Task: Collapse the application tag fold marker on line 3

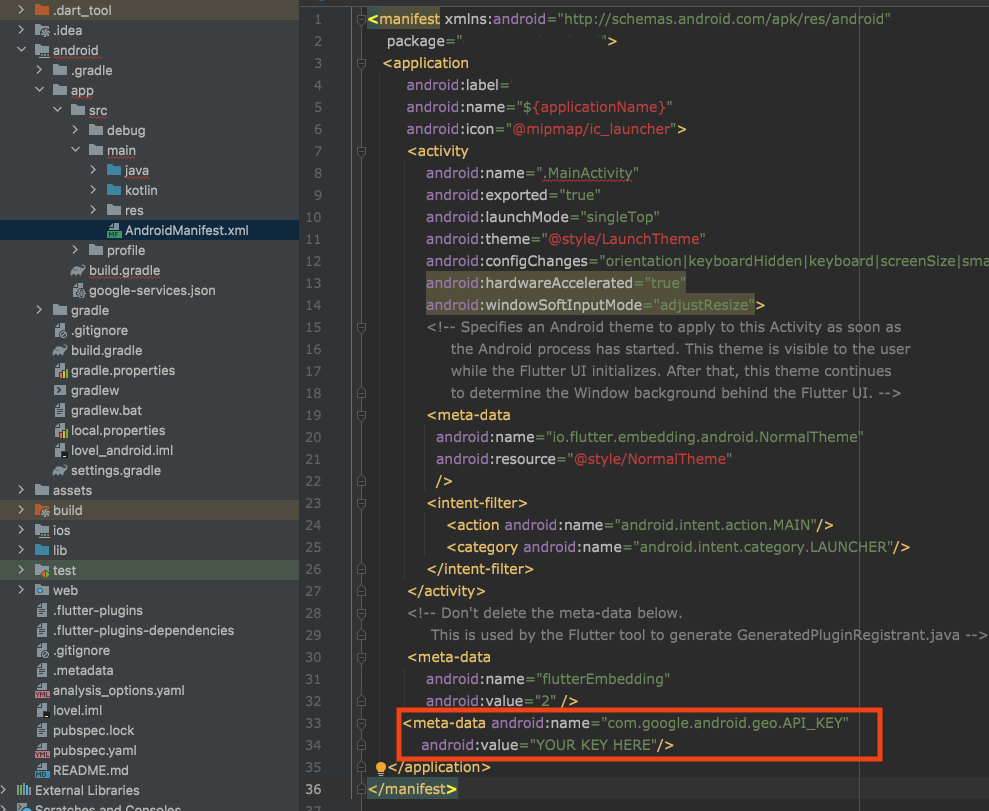Action: (x=361, y=63)
